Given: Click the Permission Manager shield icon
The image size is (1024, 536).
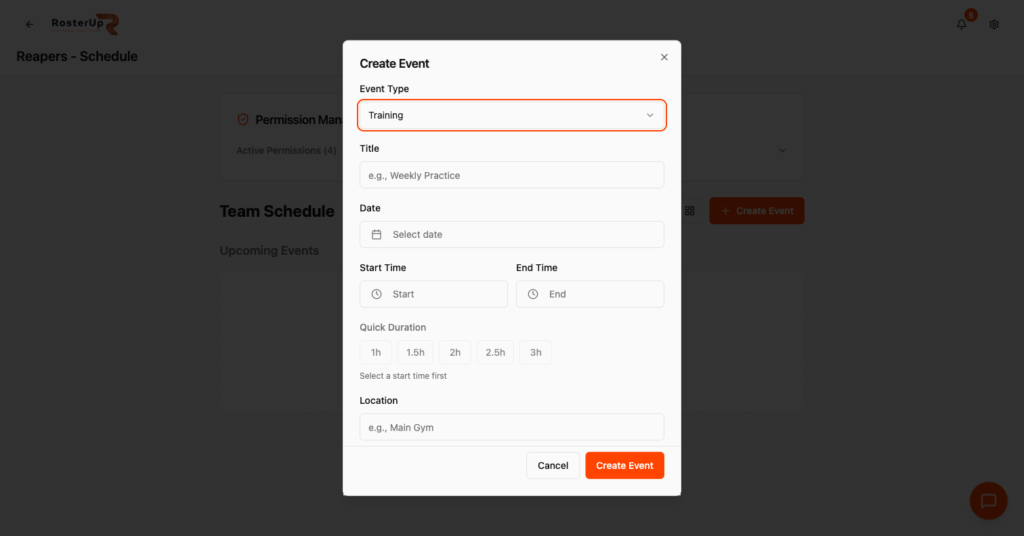Looking at the screenshot, I should [243, 119].
